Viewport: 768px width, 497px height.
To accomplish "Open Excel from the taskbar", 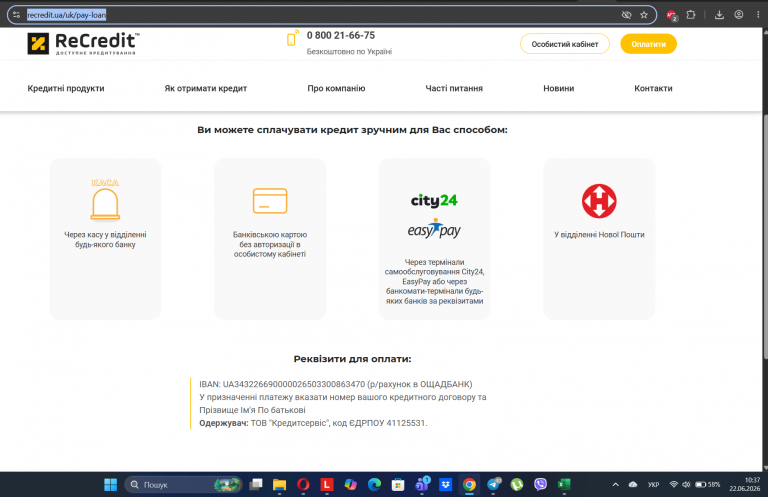I will (564, 484).
